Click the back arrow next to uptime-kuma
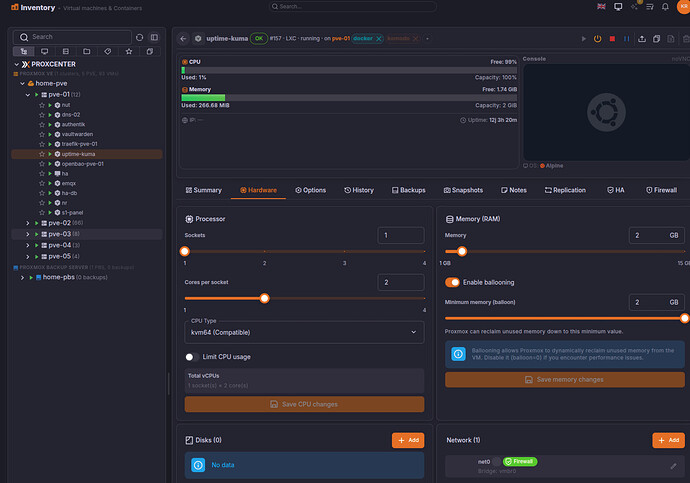This screenshot has height=483, width=690. click(x=183, y=39)
